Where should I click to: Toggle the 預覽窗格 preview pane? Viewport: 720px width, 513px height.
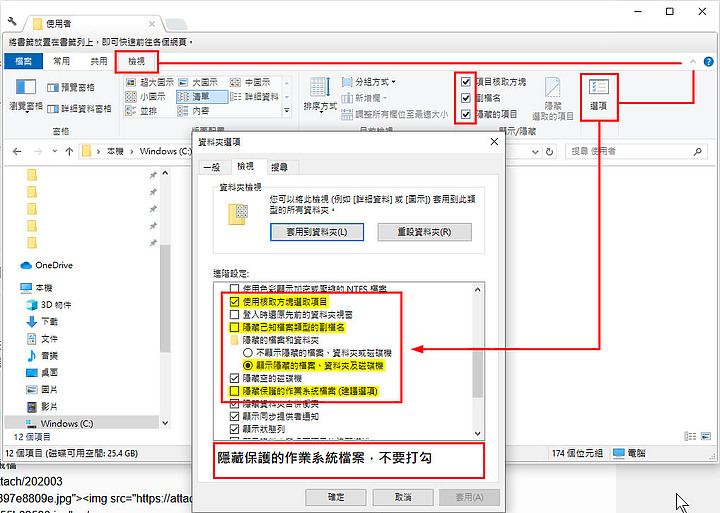click(x=71, y=87)
